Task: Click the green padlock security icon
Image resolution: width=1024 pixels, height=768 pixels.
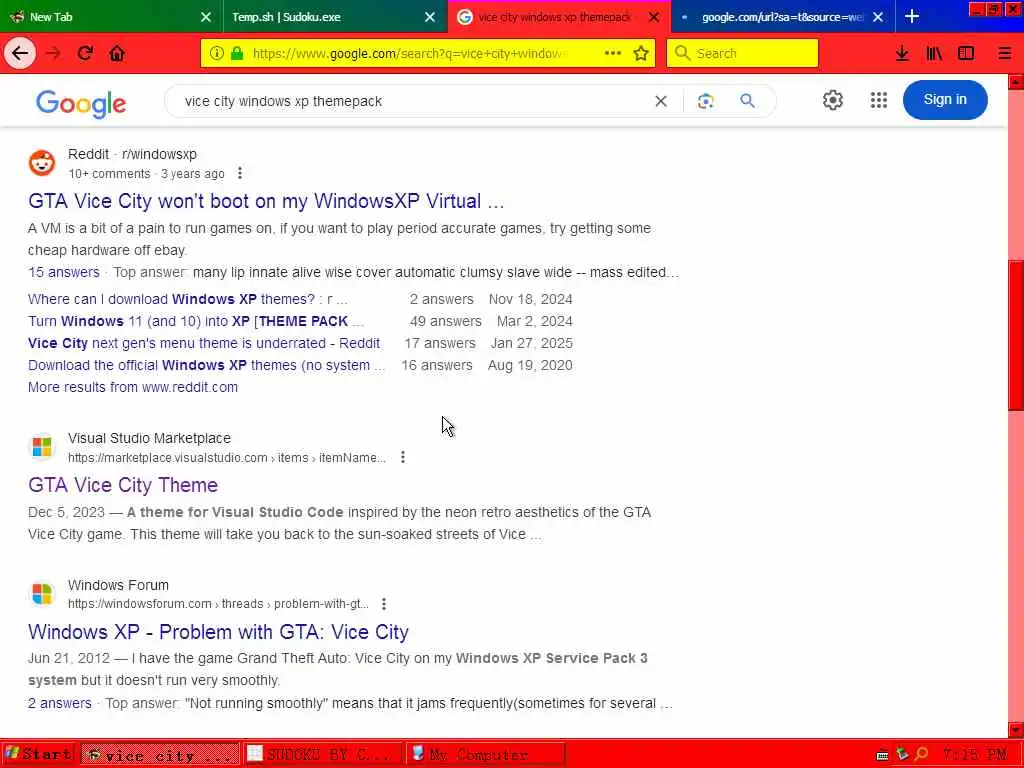Action: click(237, 53)
